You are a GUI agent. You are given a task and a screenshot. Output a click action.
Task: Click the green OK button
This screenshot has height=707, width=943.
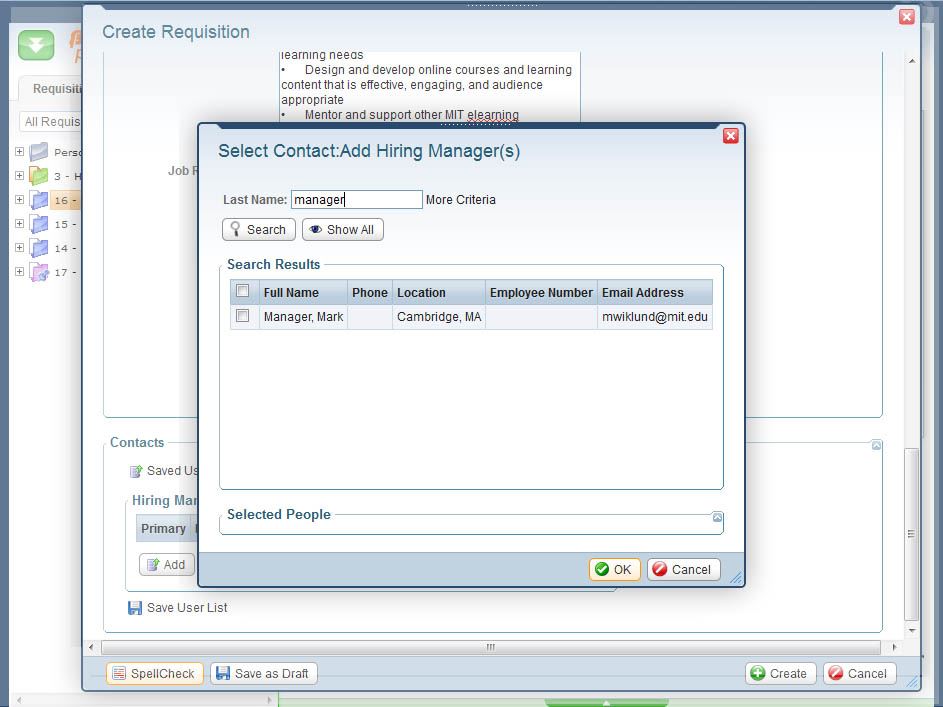(613, 570)
